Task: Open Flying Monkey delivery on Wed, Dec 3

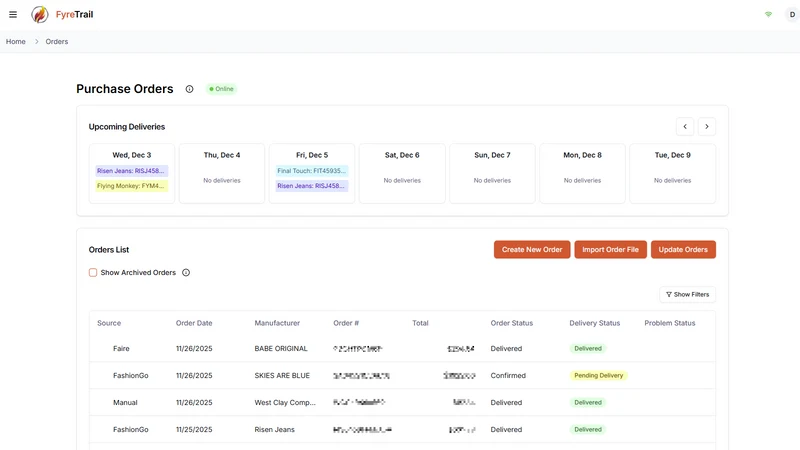Action: point(131,186)
